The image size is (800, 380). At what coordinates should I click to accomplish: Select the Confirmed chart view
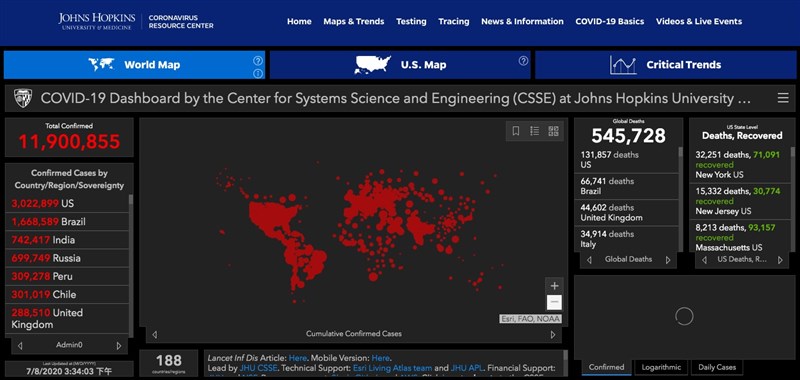click(x=606, y=367)
